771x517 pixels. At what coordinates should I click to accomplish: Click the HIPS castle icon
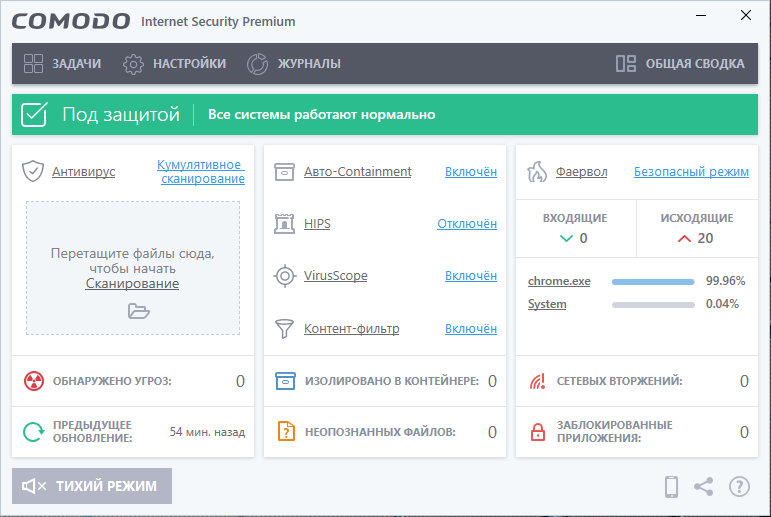pyautogui.click(x=284, y=224)
